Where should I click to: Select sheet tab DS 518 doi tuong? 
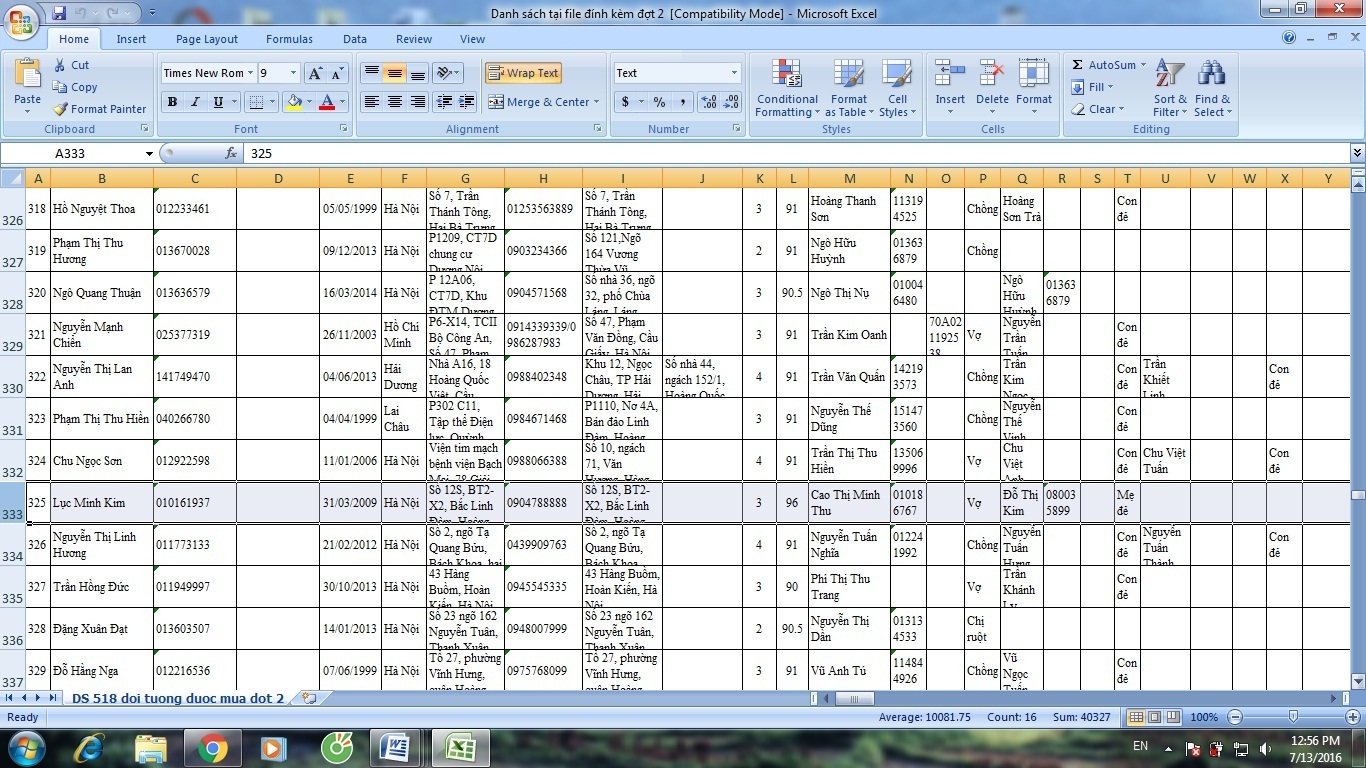click(178, 698)
